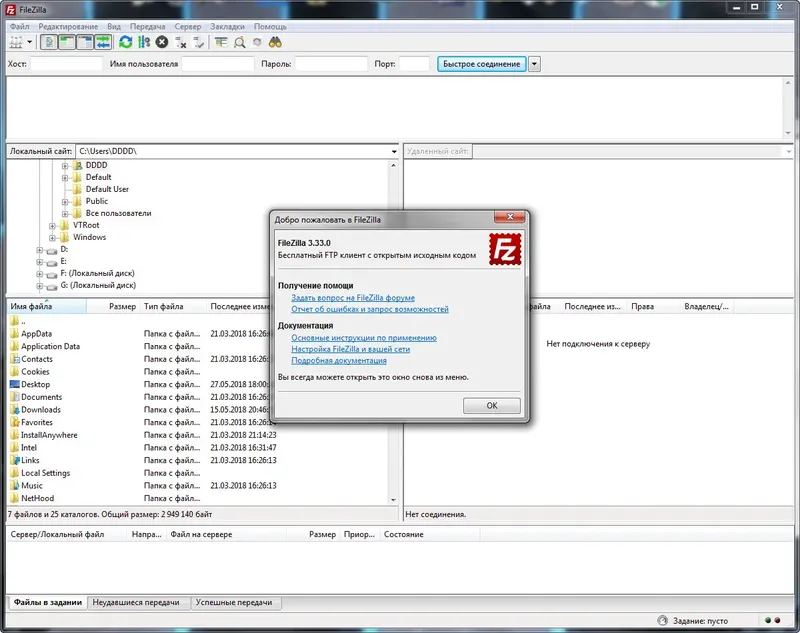Screen dimensions: 800x633
Task: Open the Site Manager
Action: [14, 42]
